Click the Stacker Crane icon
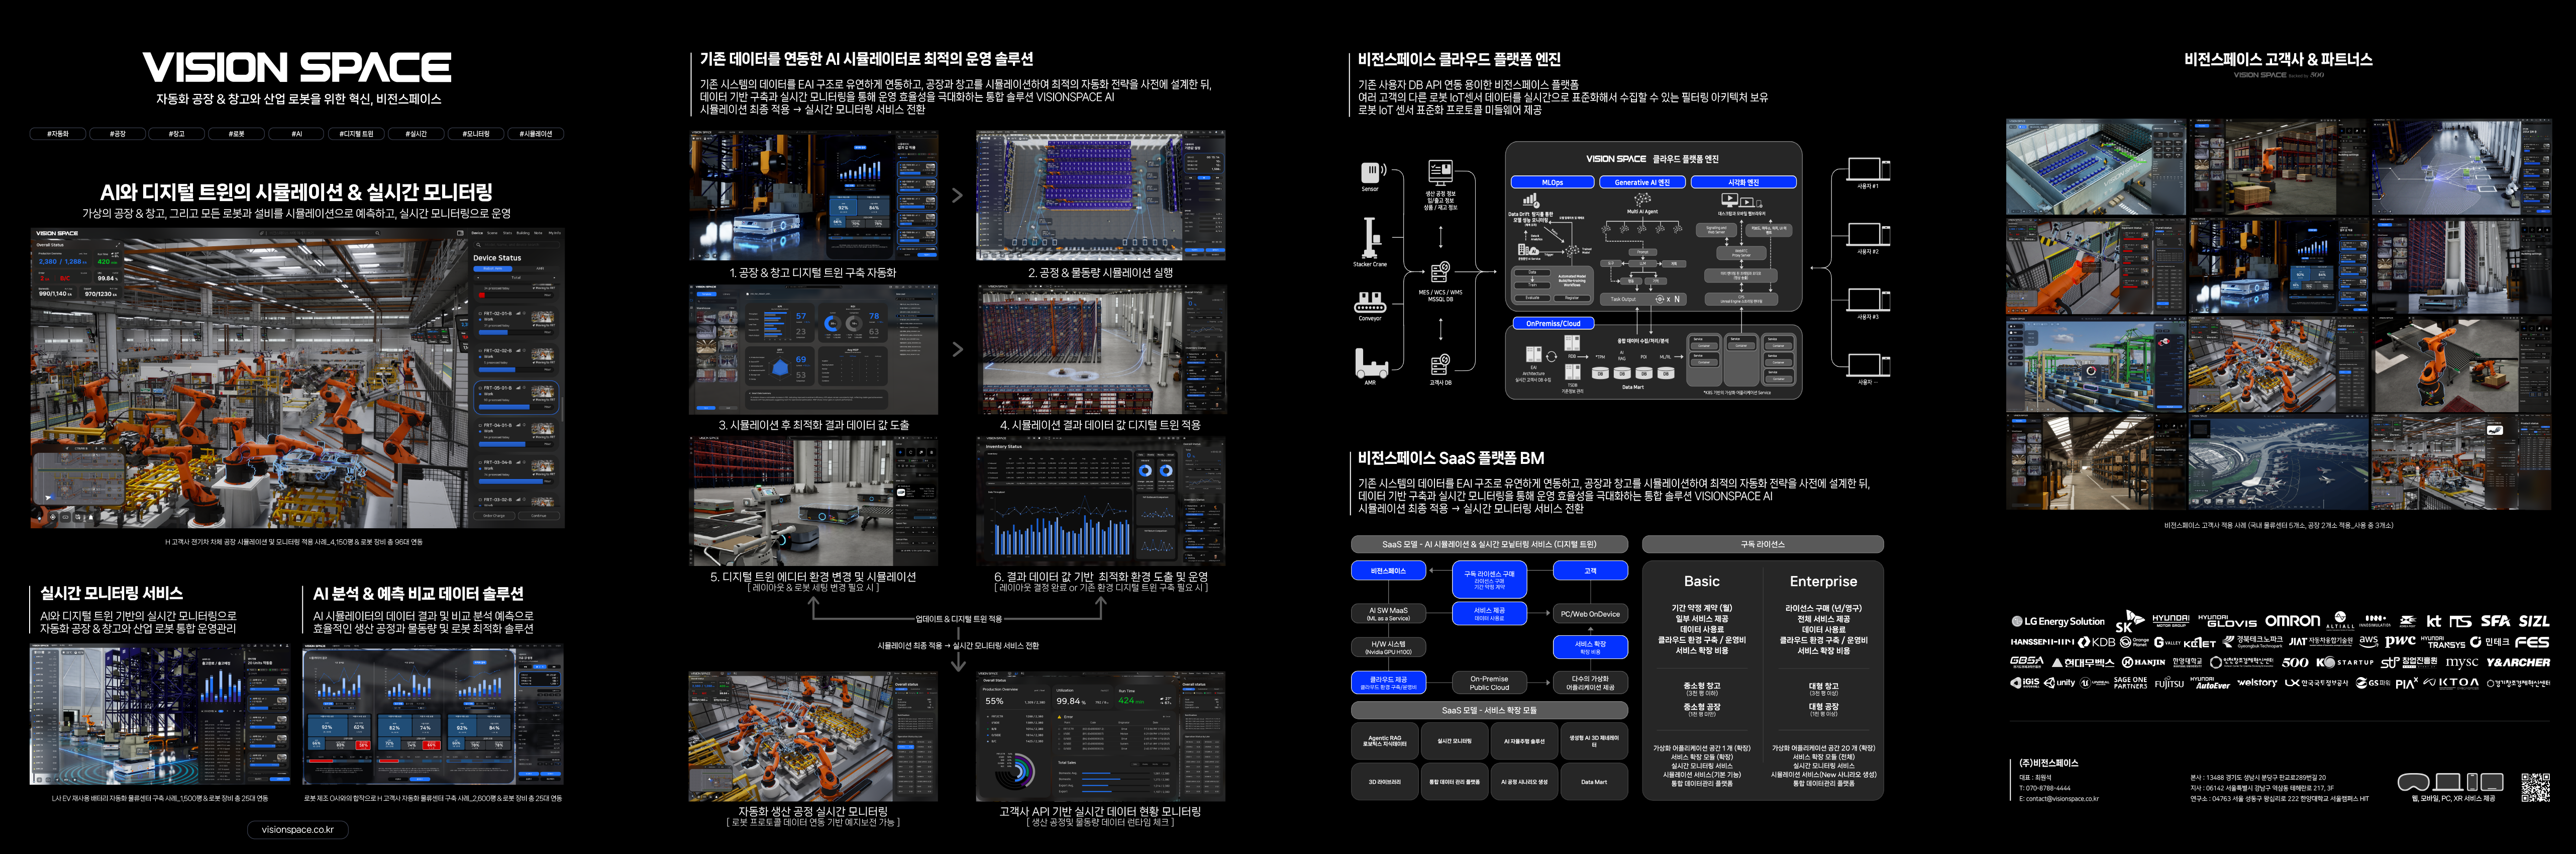This screenshot has width=2576, height=854. point(1371,238)
